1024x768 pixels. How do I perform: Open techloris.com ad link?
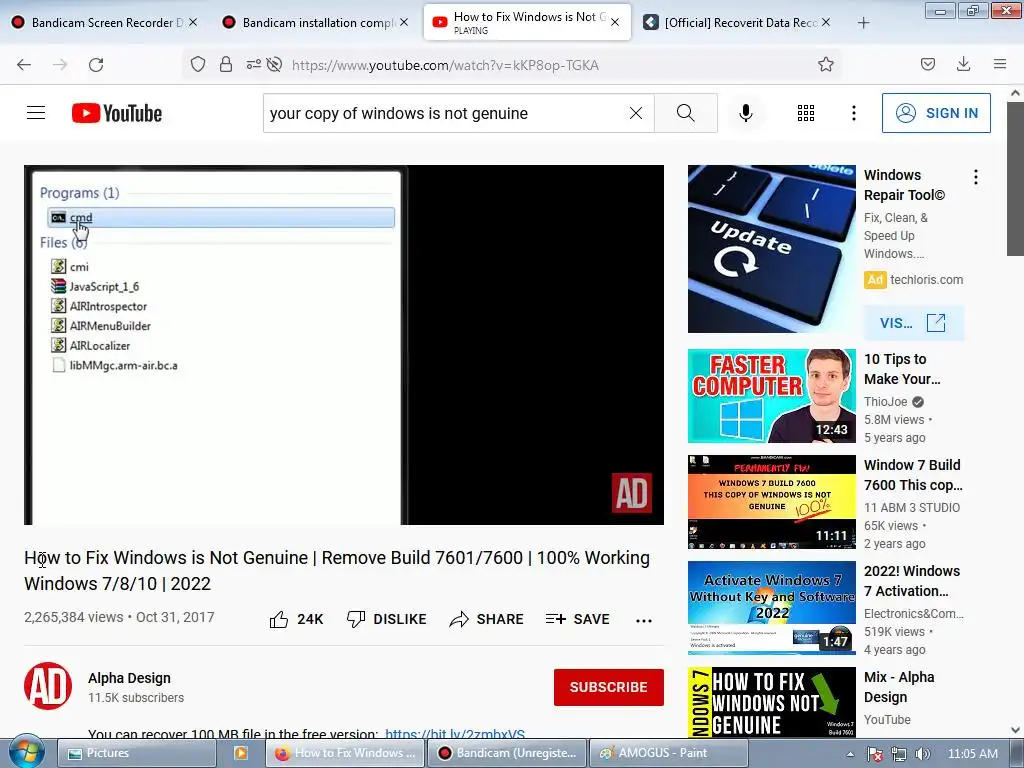(x=926, y=280)
